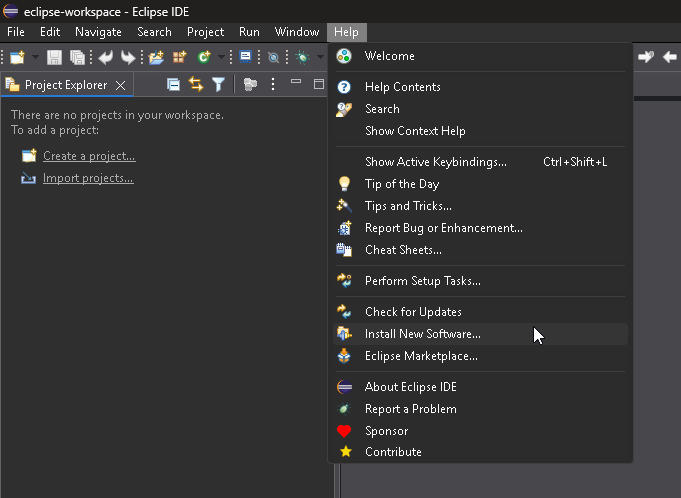Click the back arrow icon at the toolbar's right end
Image resolution: width=681 pixels, height=498 pixels.
[670, 57]
